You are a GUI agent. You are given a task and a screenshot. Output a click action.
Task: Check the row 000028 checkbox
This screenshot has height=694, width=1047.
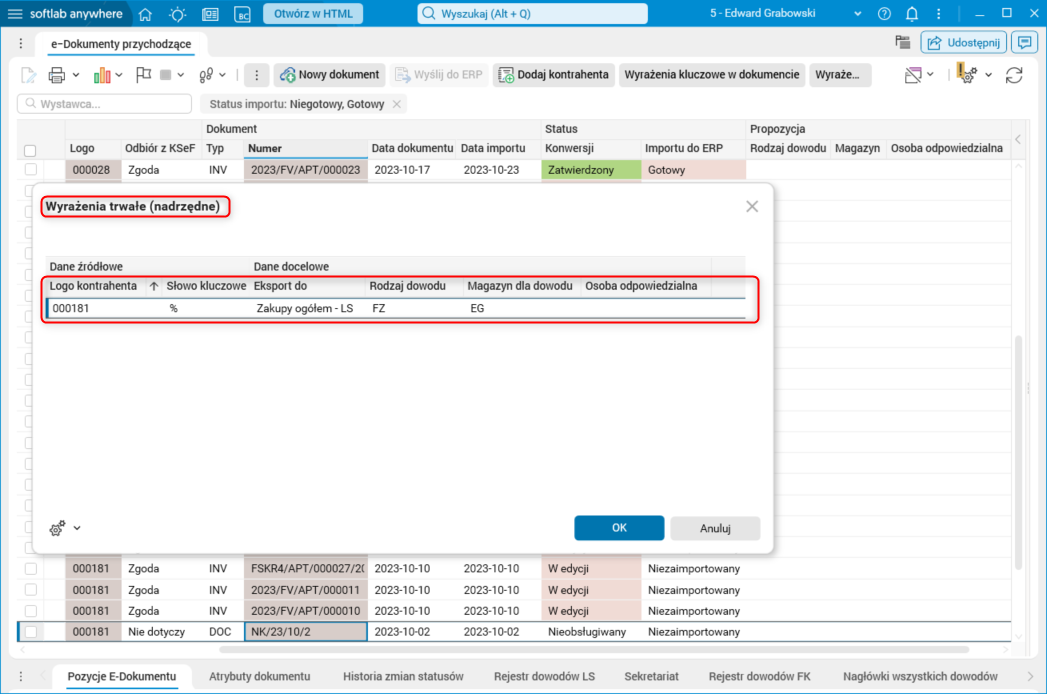click(x=31, y=170)
